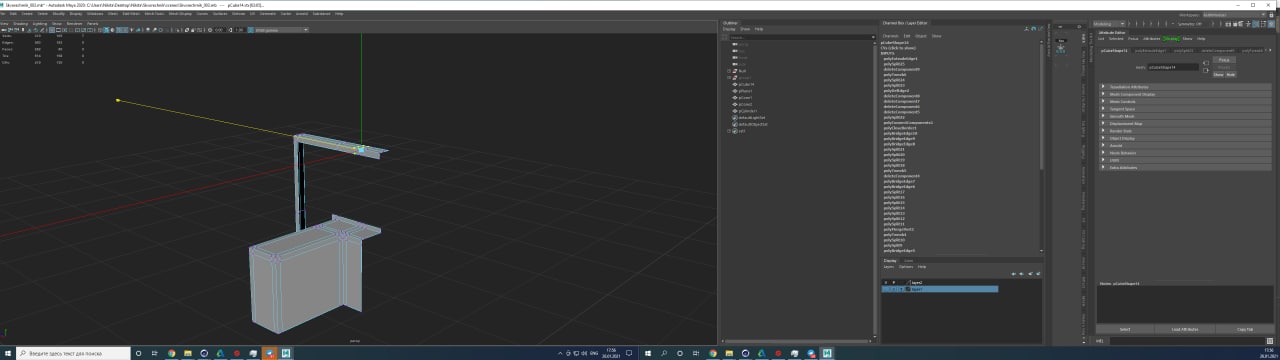1280x360 pixels.
Task: Click the Outliner search field
Action: [800, 37]
